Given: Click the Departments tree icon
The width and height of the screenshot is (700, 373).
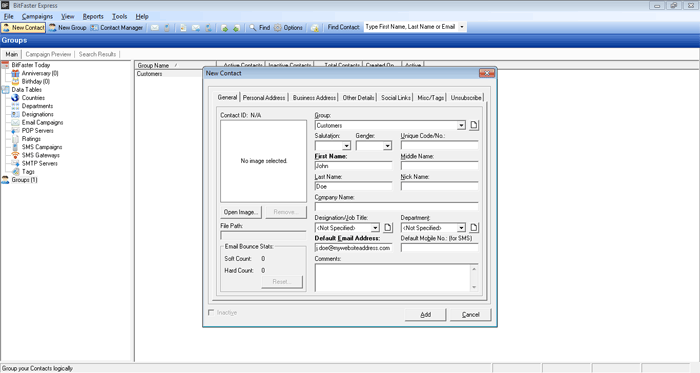Looking at the screenshot, I should [x=15, y=106].
